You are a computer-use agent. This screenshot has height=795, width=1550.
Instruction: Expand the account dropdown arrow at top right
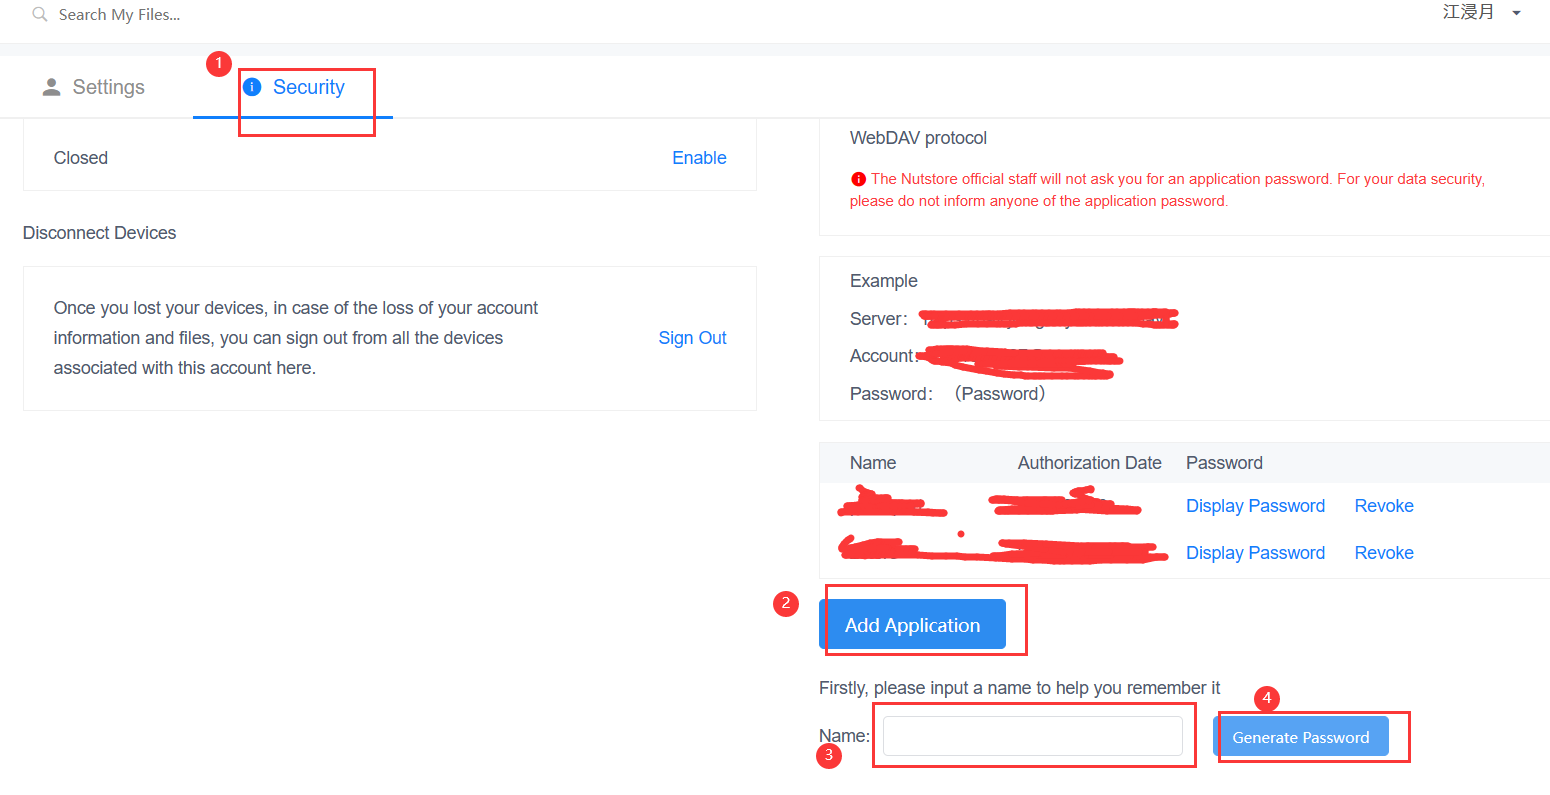(1516, 13)
